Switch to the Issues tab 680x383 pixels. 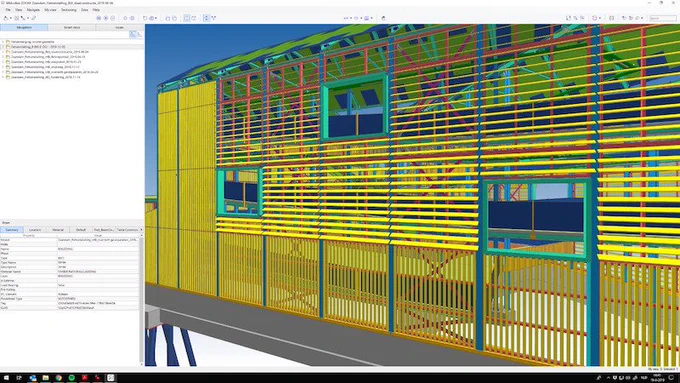119,27
